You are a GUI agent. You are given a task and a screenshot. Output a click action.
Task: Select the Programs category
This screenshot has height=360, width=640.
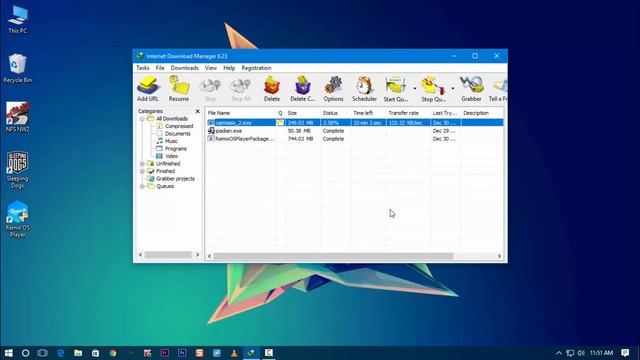(x=176, y=149)
